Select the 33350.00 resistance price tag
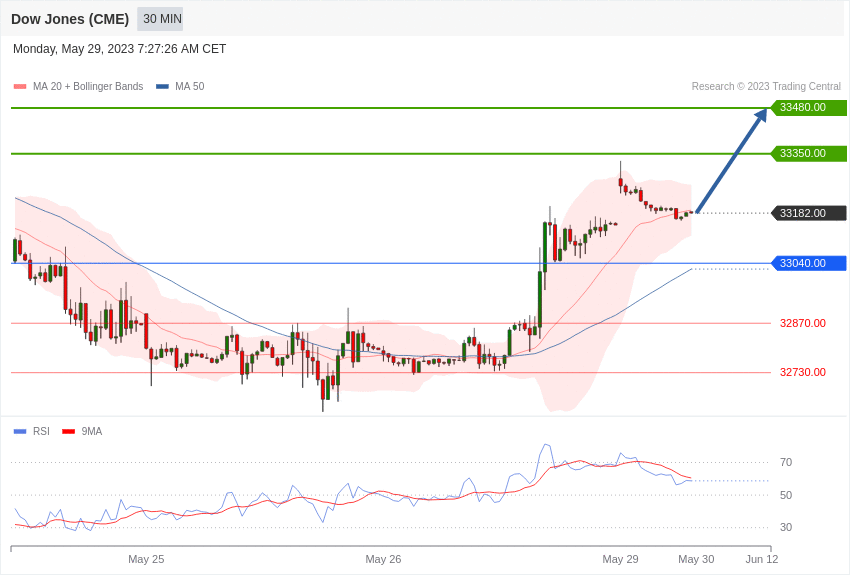The image size is (850, 576). [x=808, y=153]
